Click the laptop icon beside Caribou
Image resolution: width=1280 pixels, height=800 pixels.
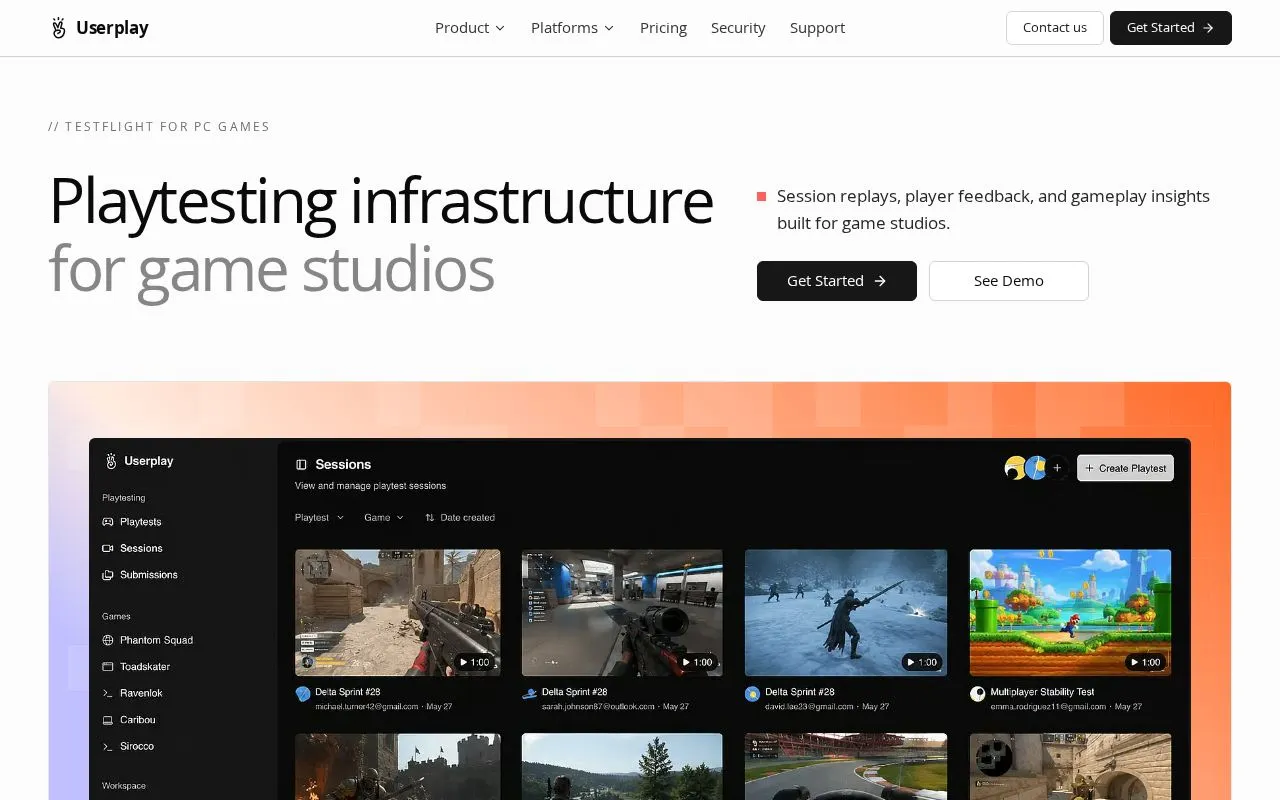(x=108, y=720)
